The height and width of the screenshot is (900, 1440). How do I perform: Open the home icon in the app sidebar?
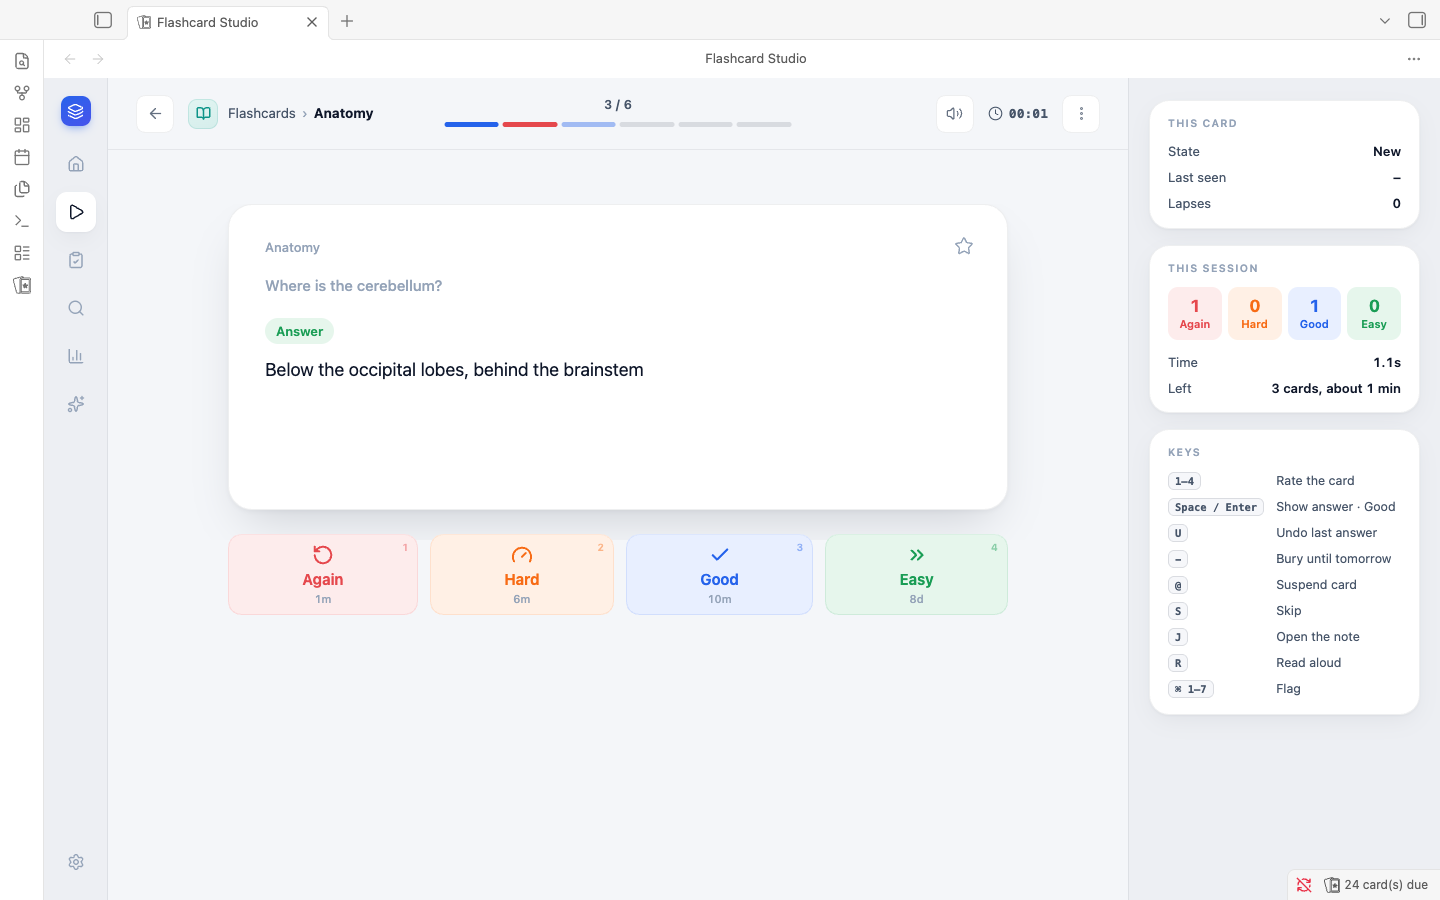pyautogui.click(x=76, y=164)
